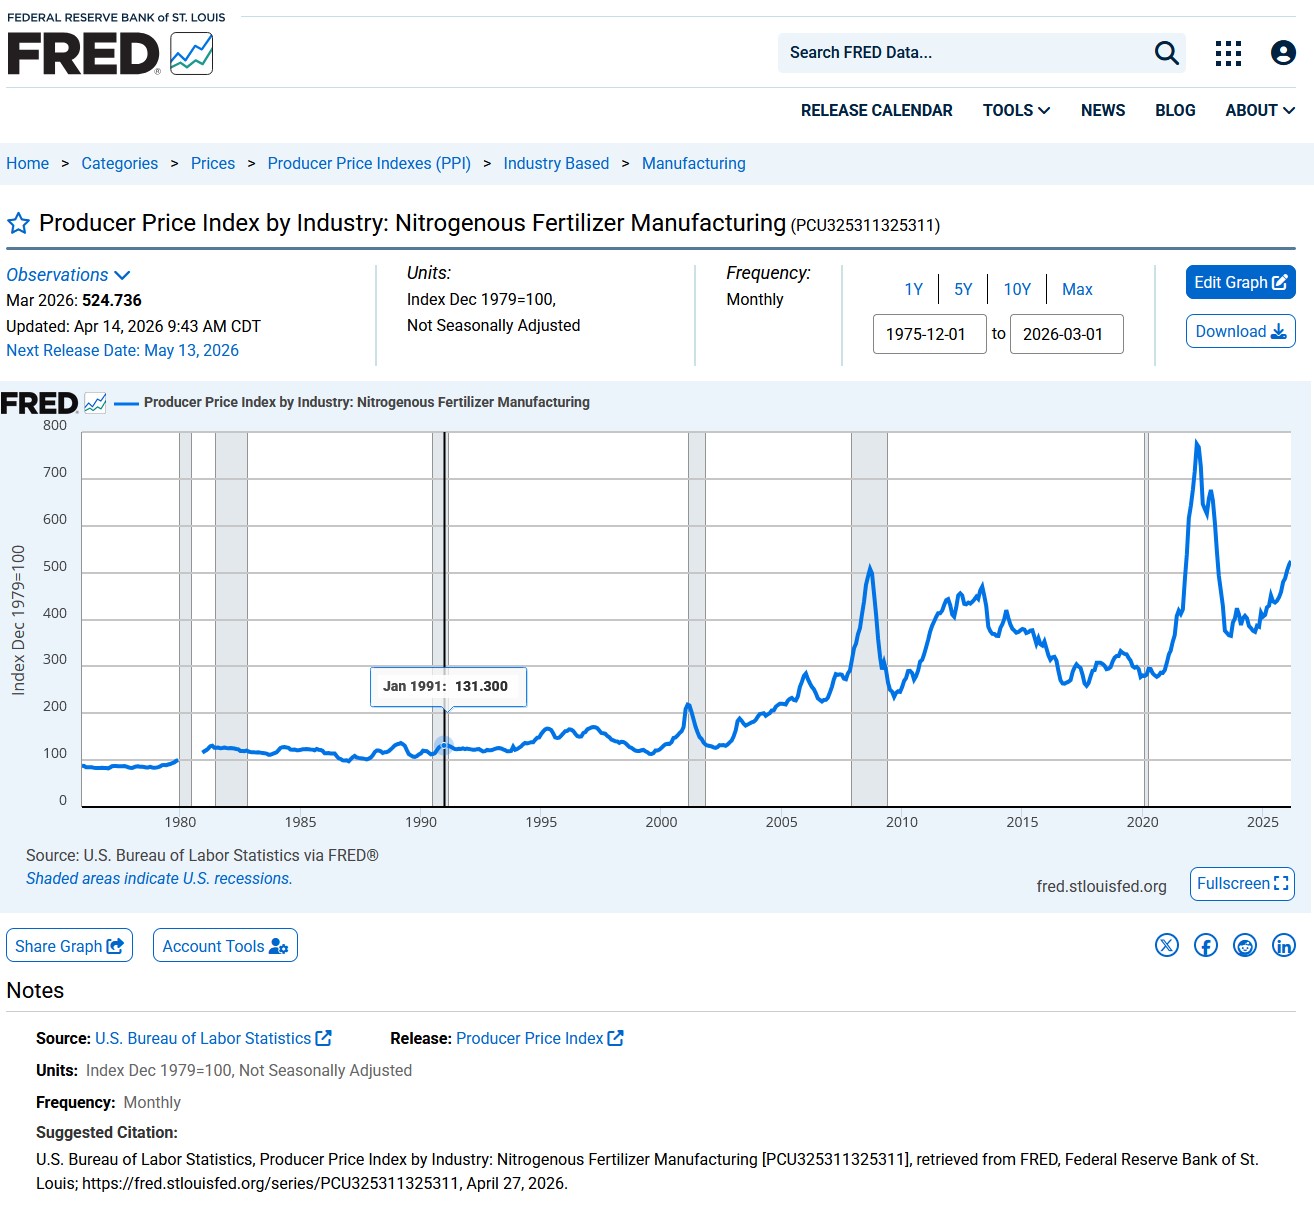Click the series ID (PCU325311325311)
This screenshot has width=1314, height=1213.
point(866,225)
